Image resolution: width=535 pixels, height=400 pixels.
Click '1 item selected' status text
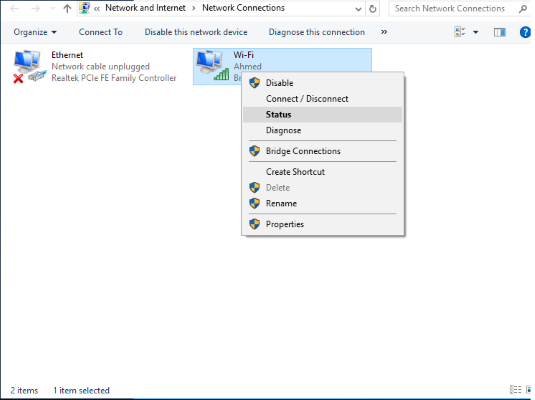[x=81, y=390]
